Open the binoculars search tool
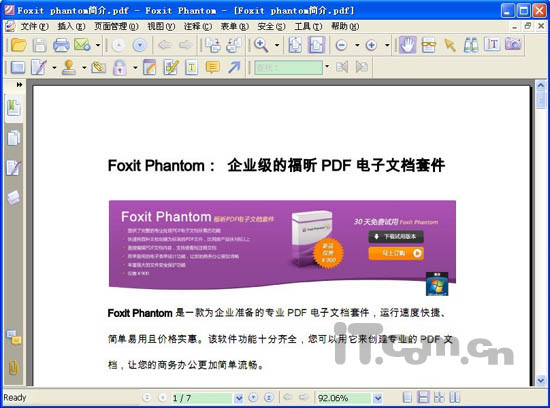Image resolution: width=550 pixels, height=408 pixels. tap(471, 45)
